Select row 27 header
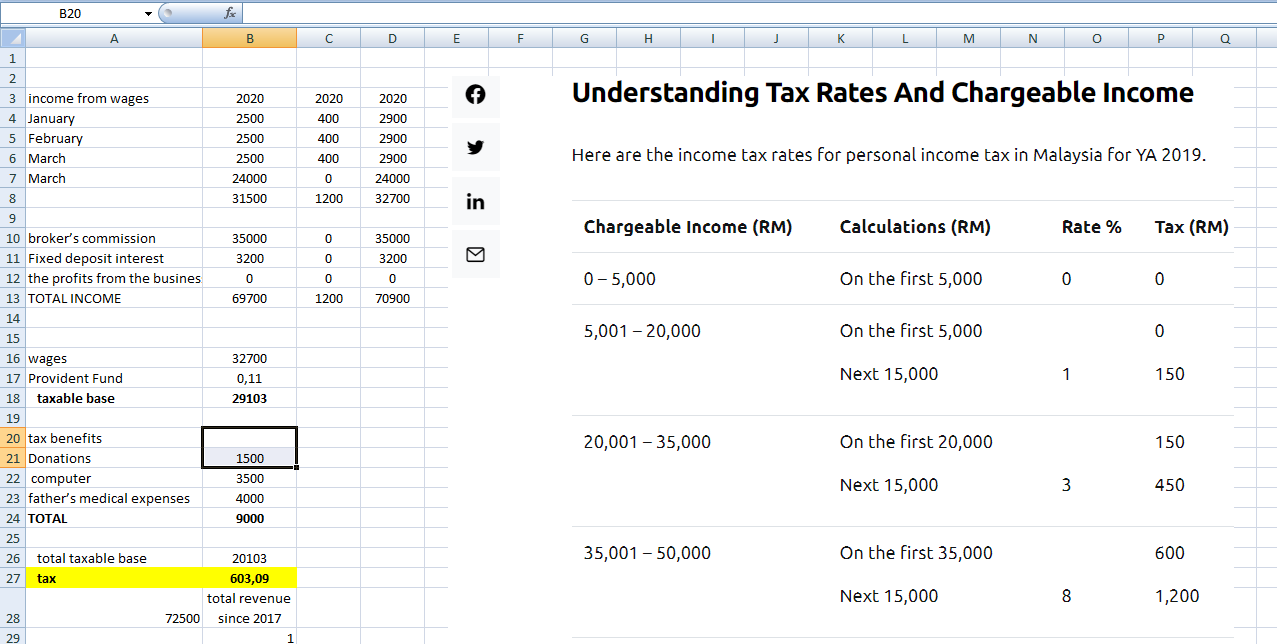The width and height of the screenshot is (1277, 644). [x=12, y=578]
